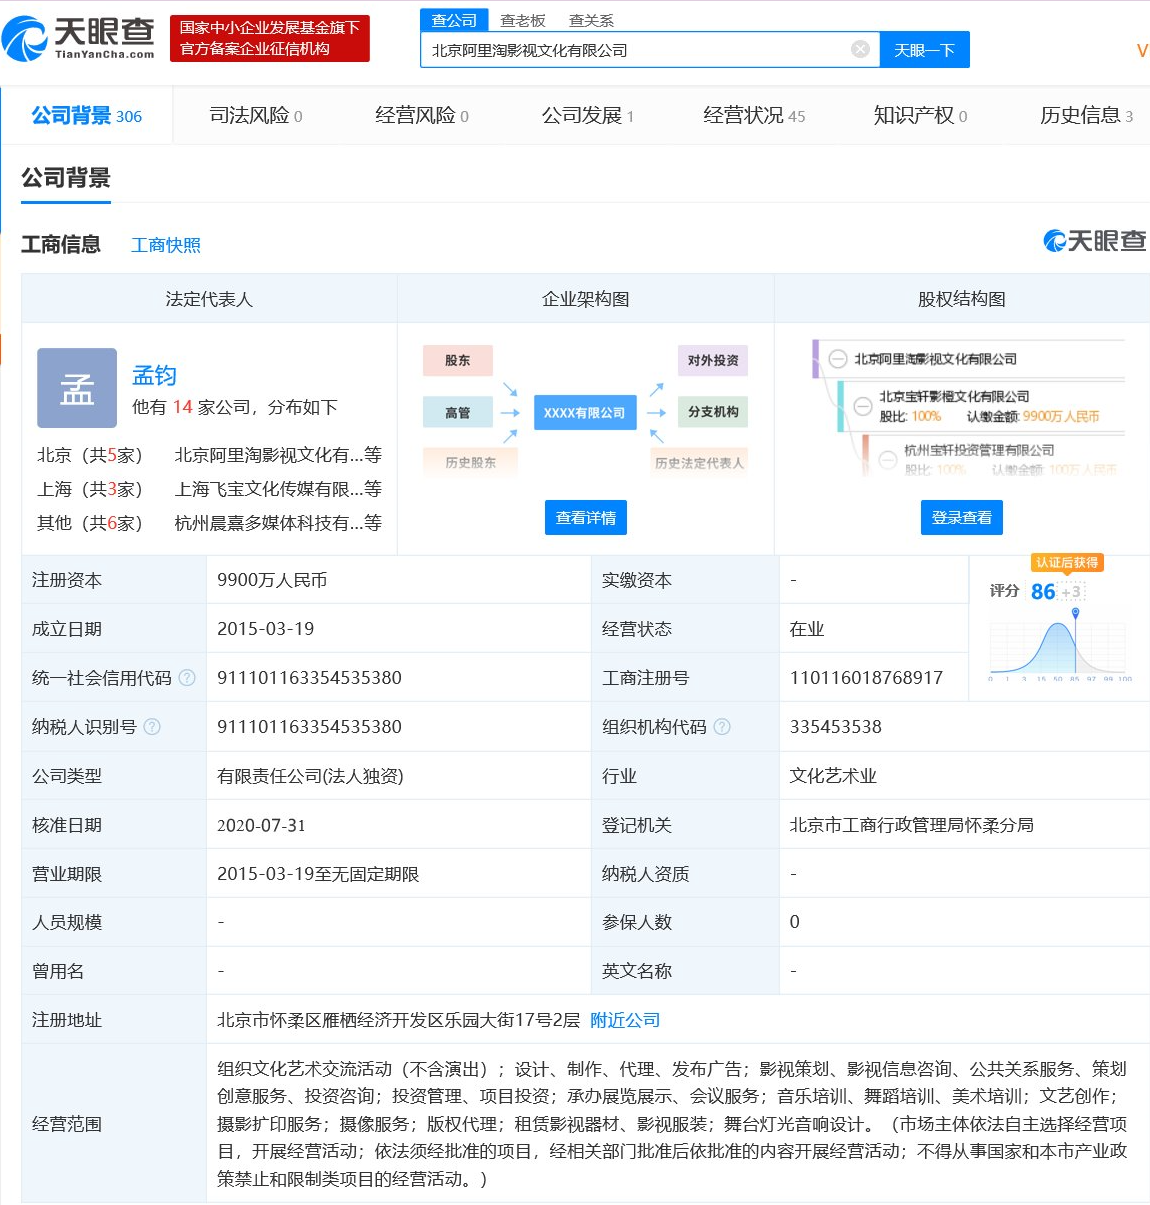Click the 认证后获得 badge
1150x1205 pixels.
pos(1067,563)
